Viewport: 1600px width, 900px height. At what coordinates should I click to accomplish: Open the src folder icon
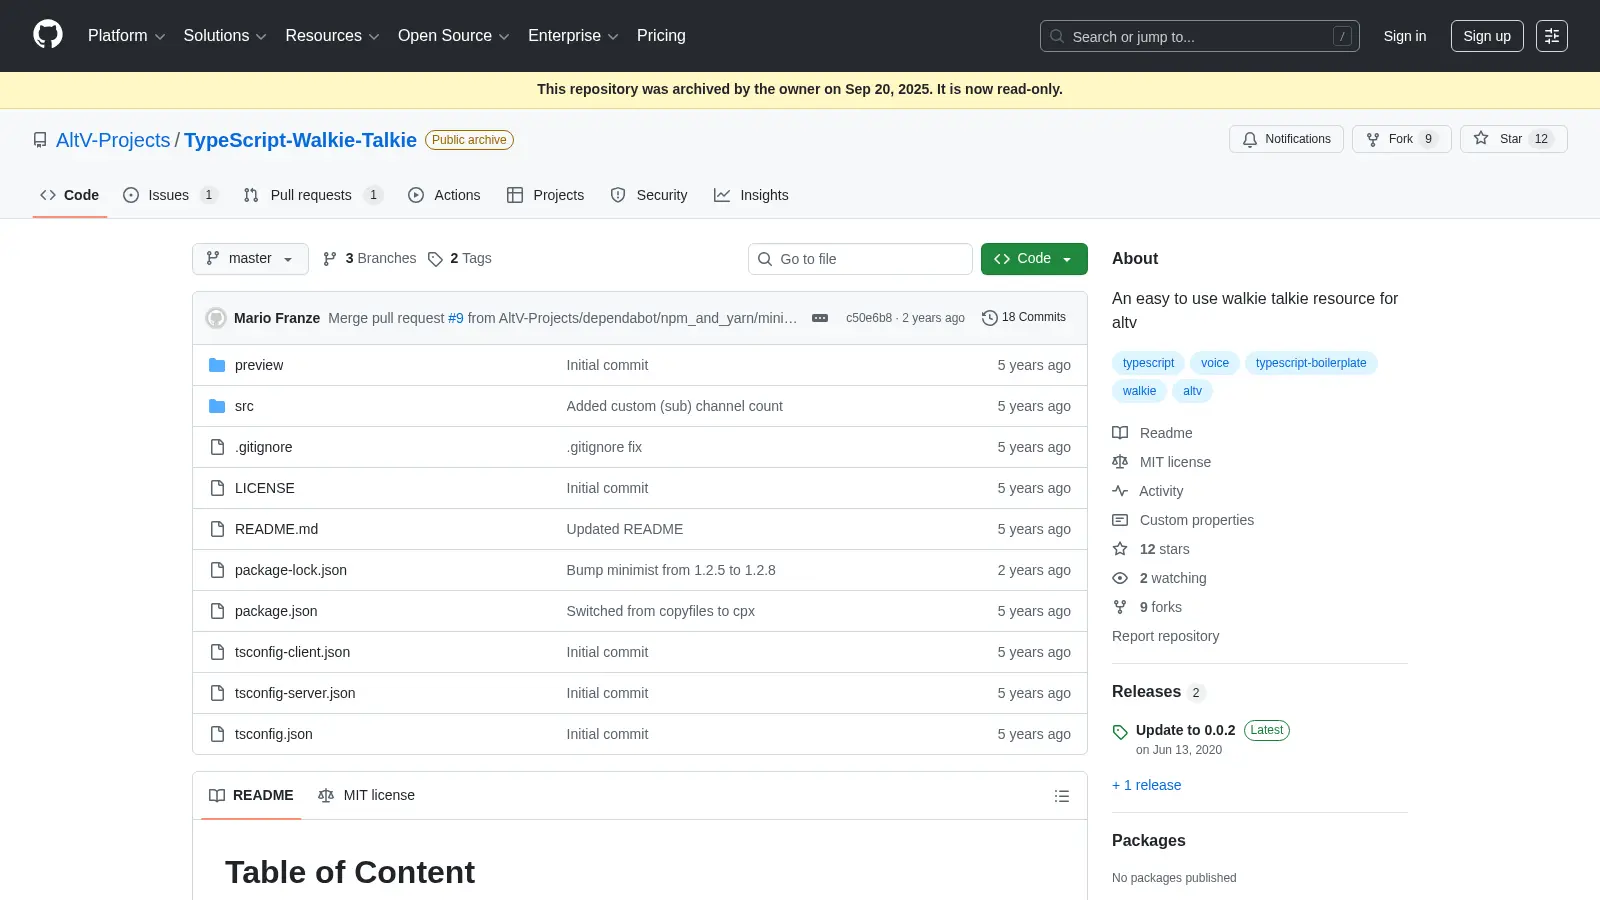click(217, 406)
